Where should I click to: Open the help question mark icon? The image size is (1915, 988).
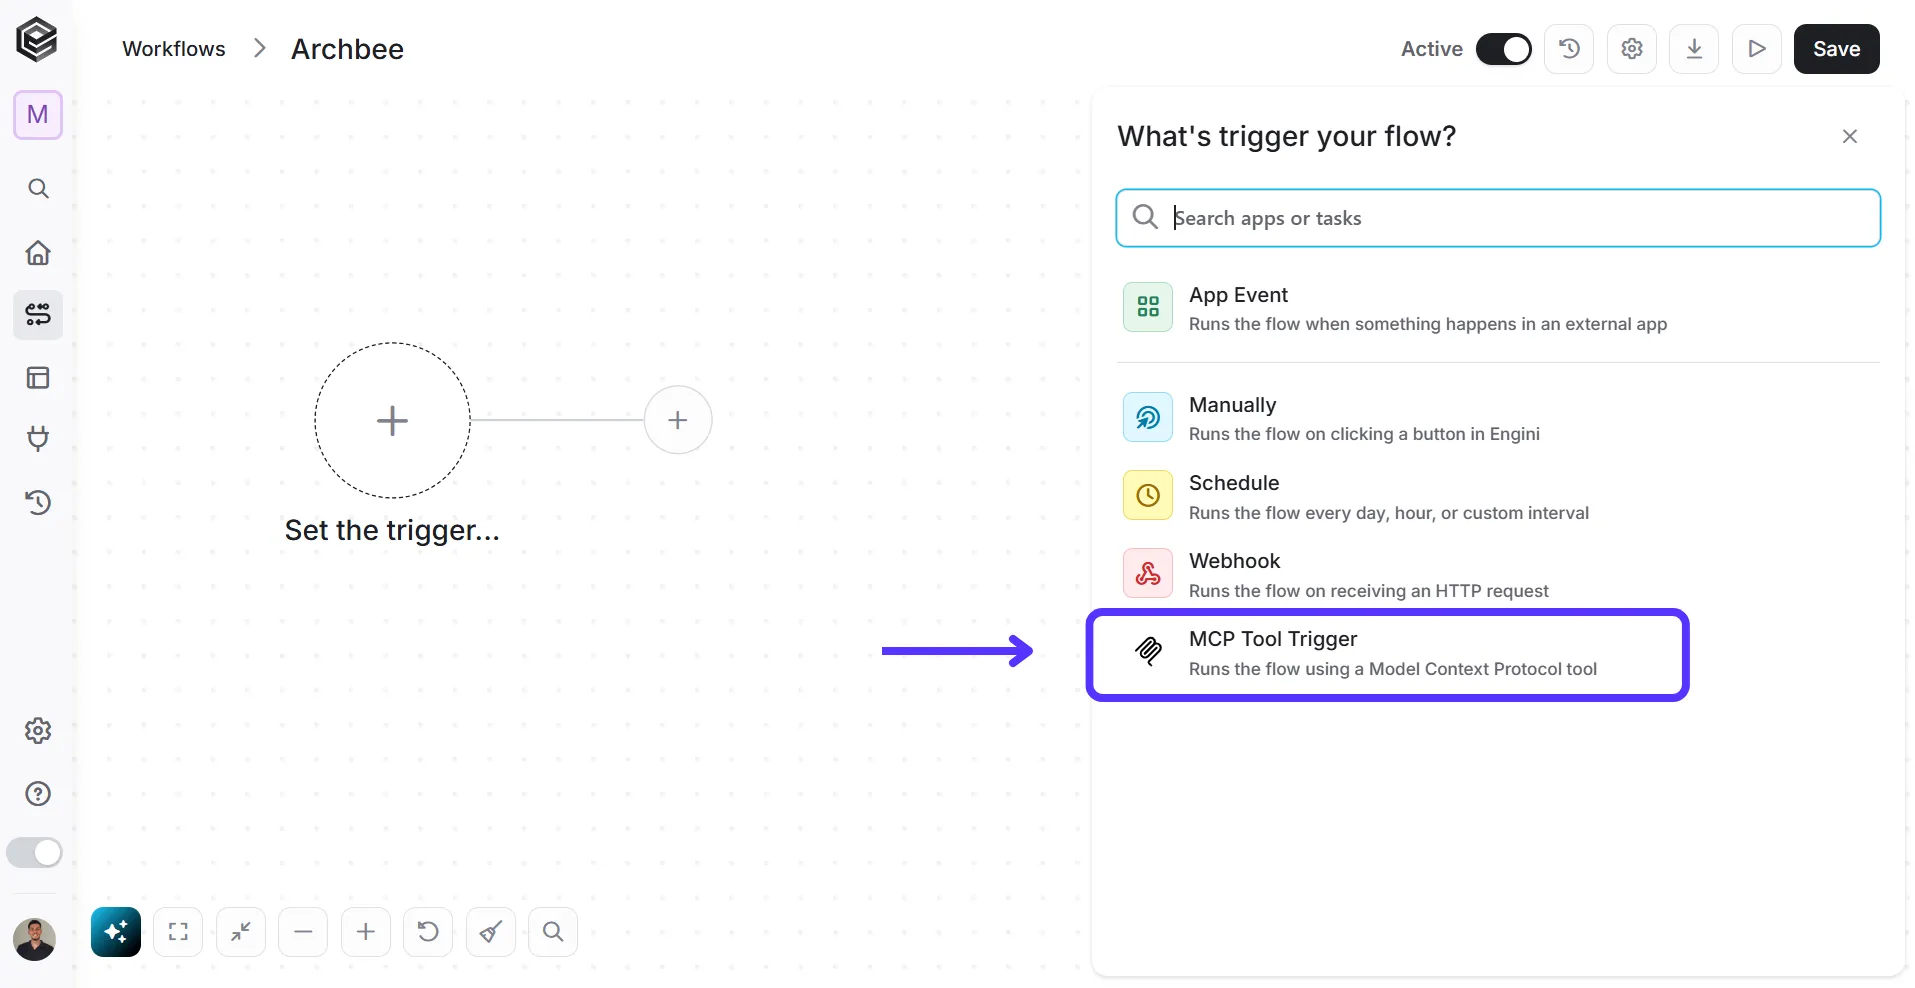point(38,794)
